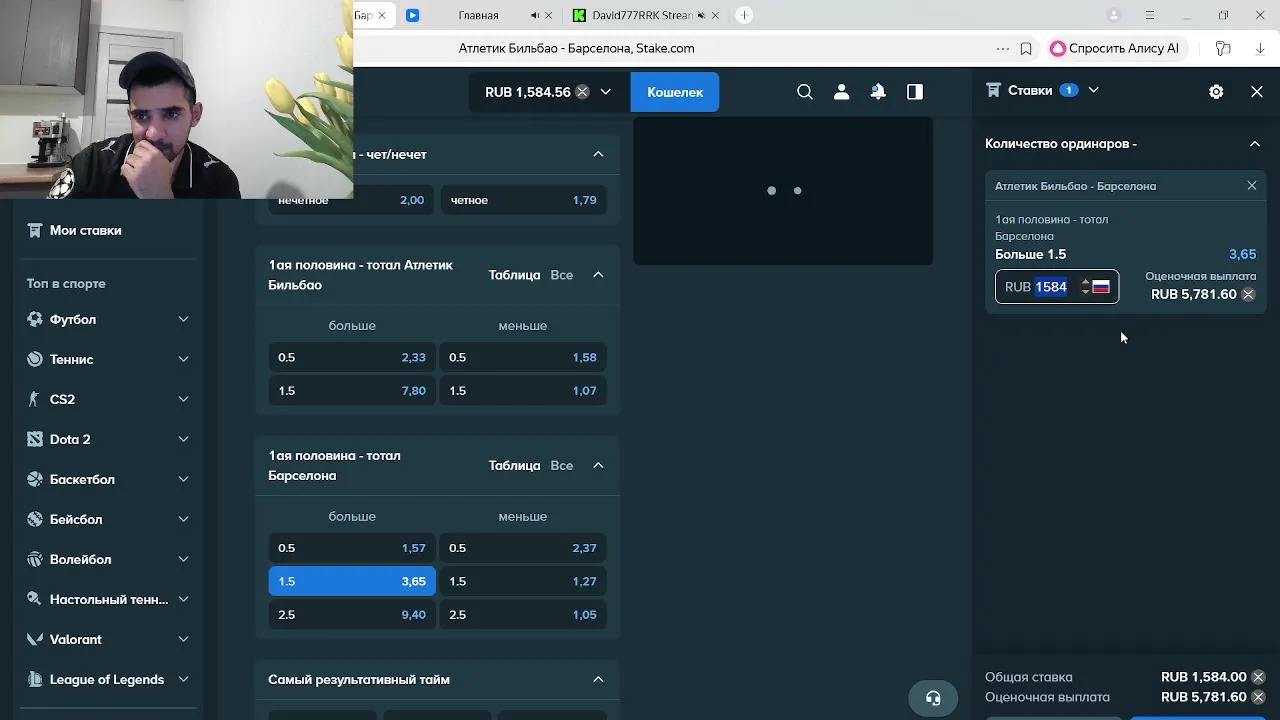Open notifications bell icon
Viewport: 1280px width, 720px height.
(878, 92)
